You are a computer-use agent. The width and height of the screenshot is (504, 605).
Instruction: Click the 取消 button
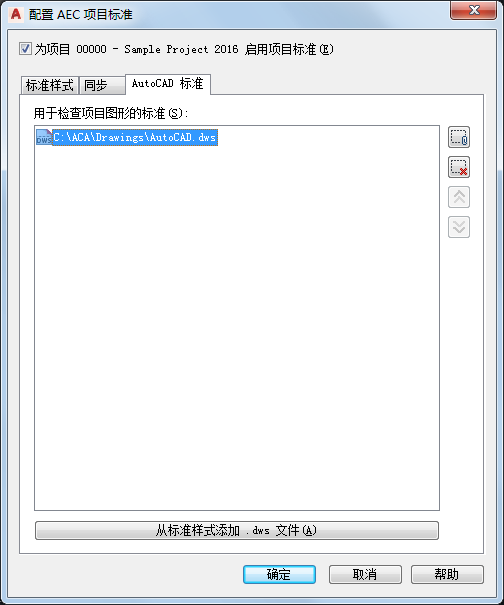[x=365, y=575]
